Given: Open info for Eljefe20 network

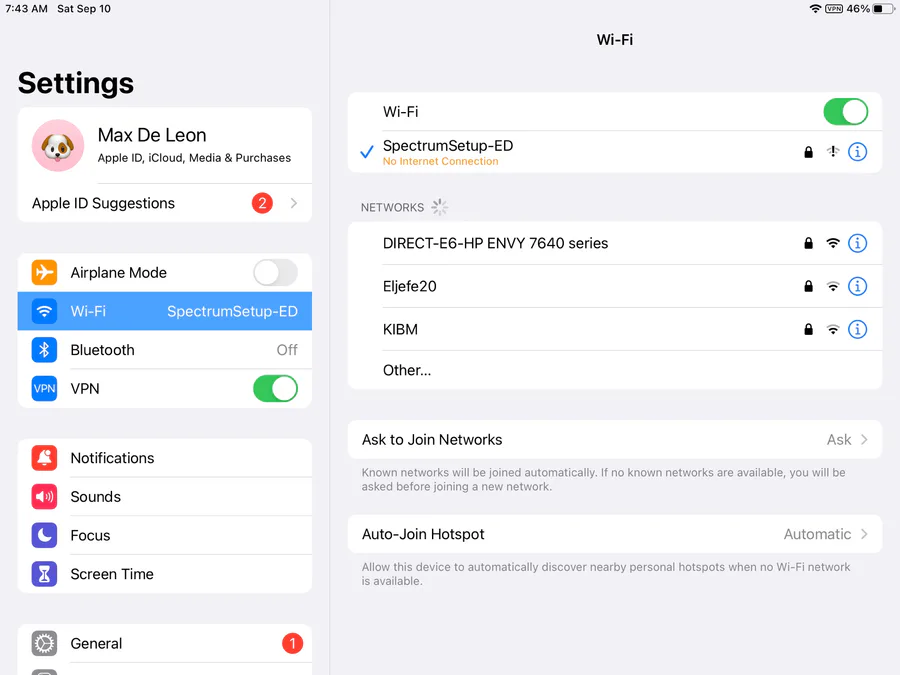Looking at the screenshot, I should pos(857,286).
